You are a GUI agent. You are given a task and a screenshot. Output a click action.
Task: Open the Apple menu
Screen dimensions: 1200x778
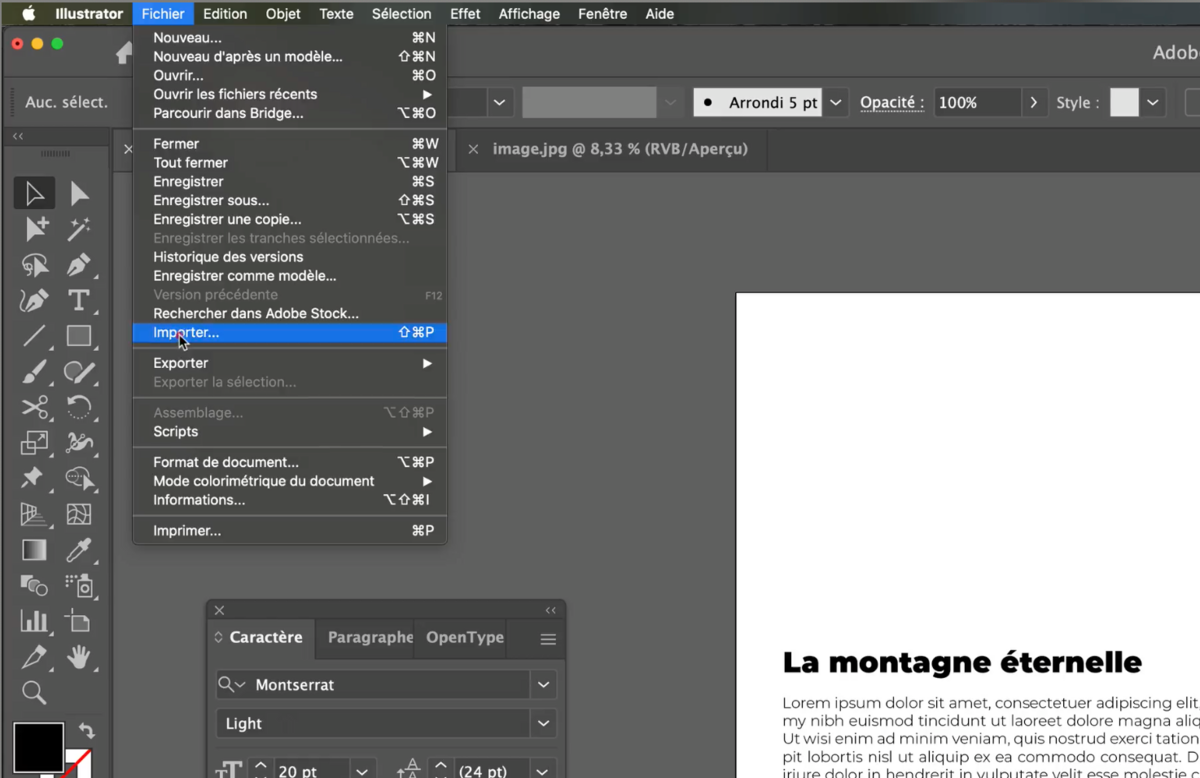(28, 14)
